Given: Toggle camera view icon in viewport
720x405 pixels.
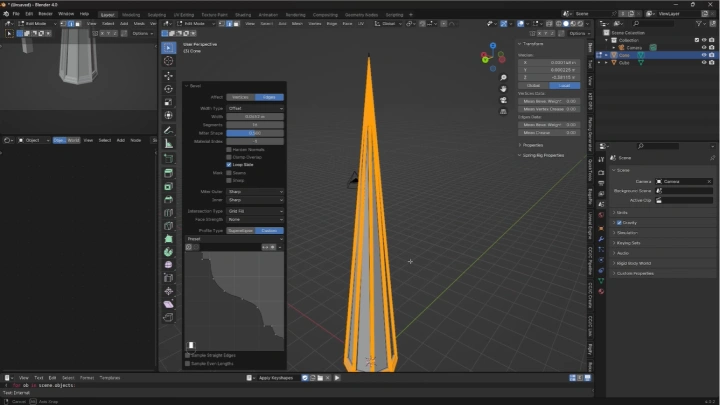Looking at the screenshot, I should pyautogui.click(x=503, y=100).
